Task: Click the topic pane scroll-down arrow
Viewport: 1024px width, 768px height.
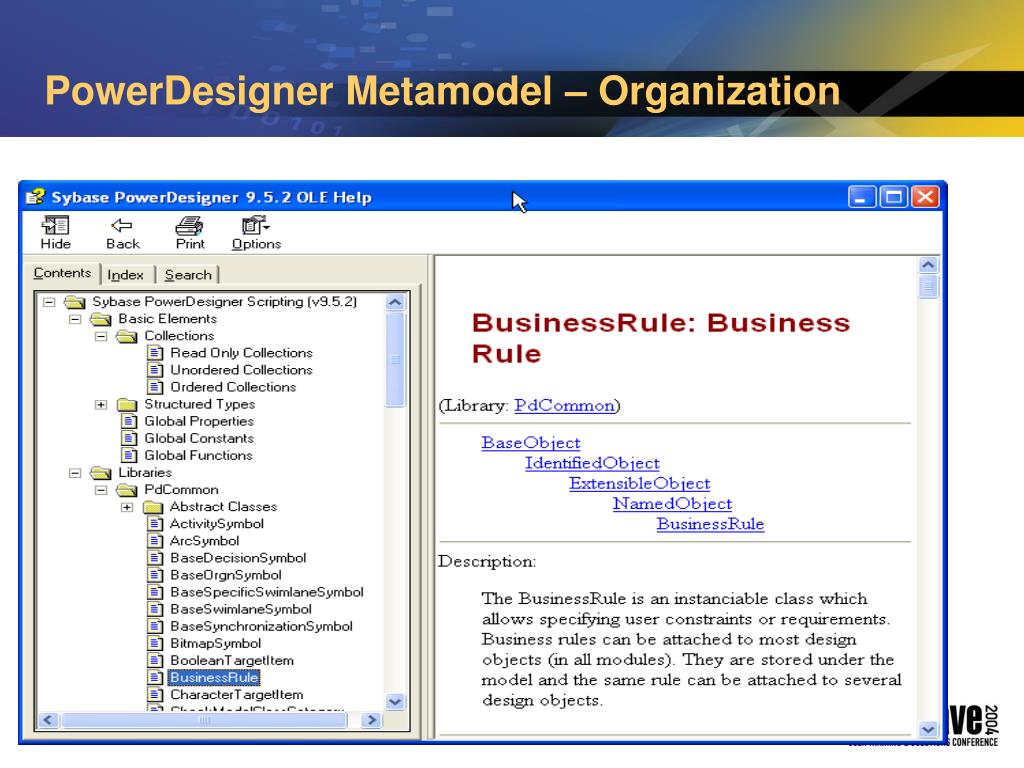Action: pyautogui.click(x=928, y=729)
